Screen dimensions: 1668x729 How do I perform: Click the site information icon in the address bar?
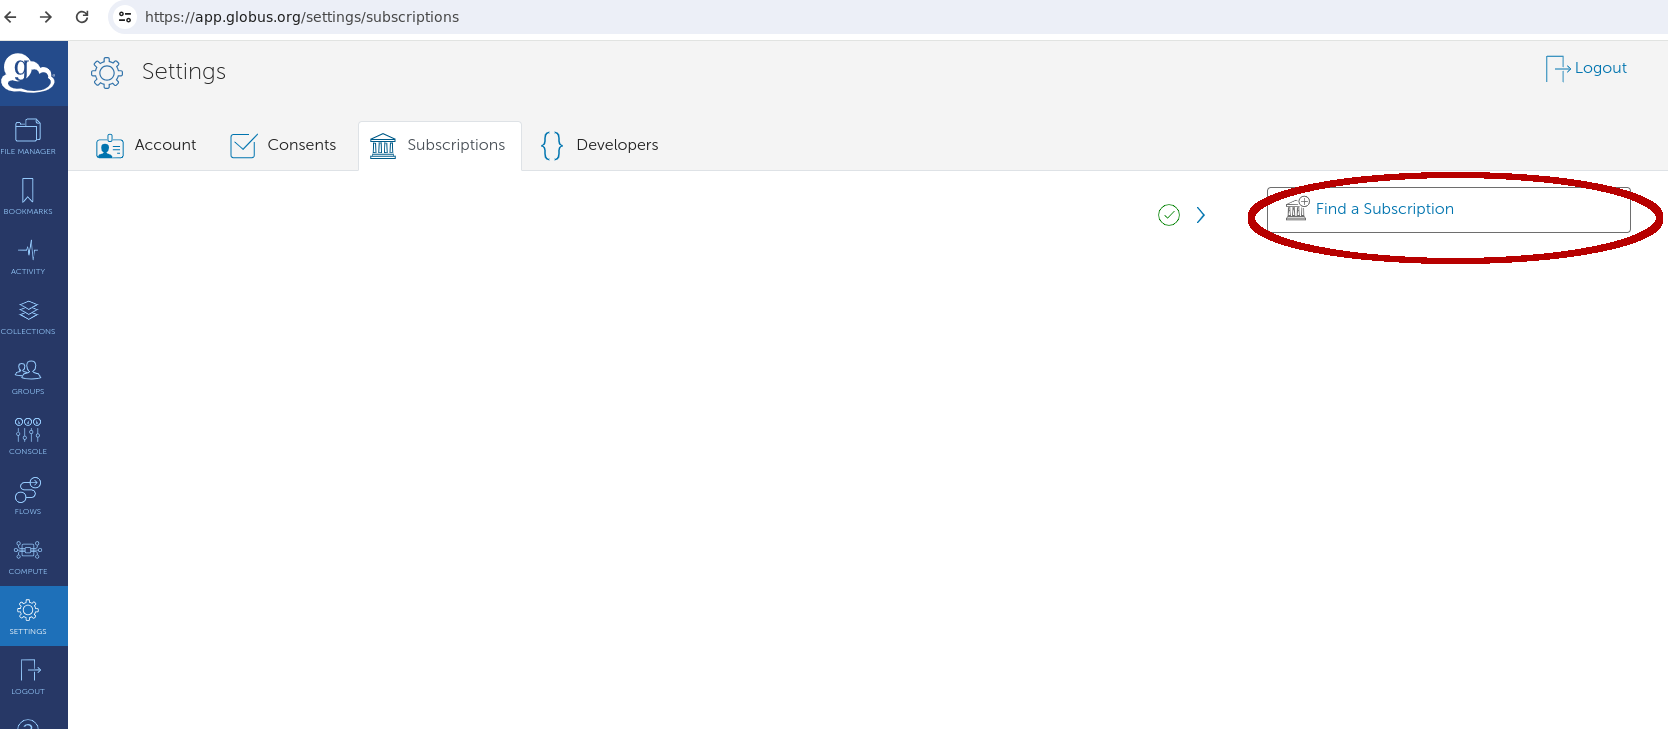coord(125,17)
